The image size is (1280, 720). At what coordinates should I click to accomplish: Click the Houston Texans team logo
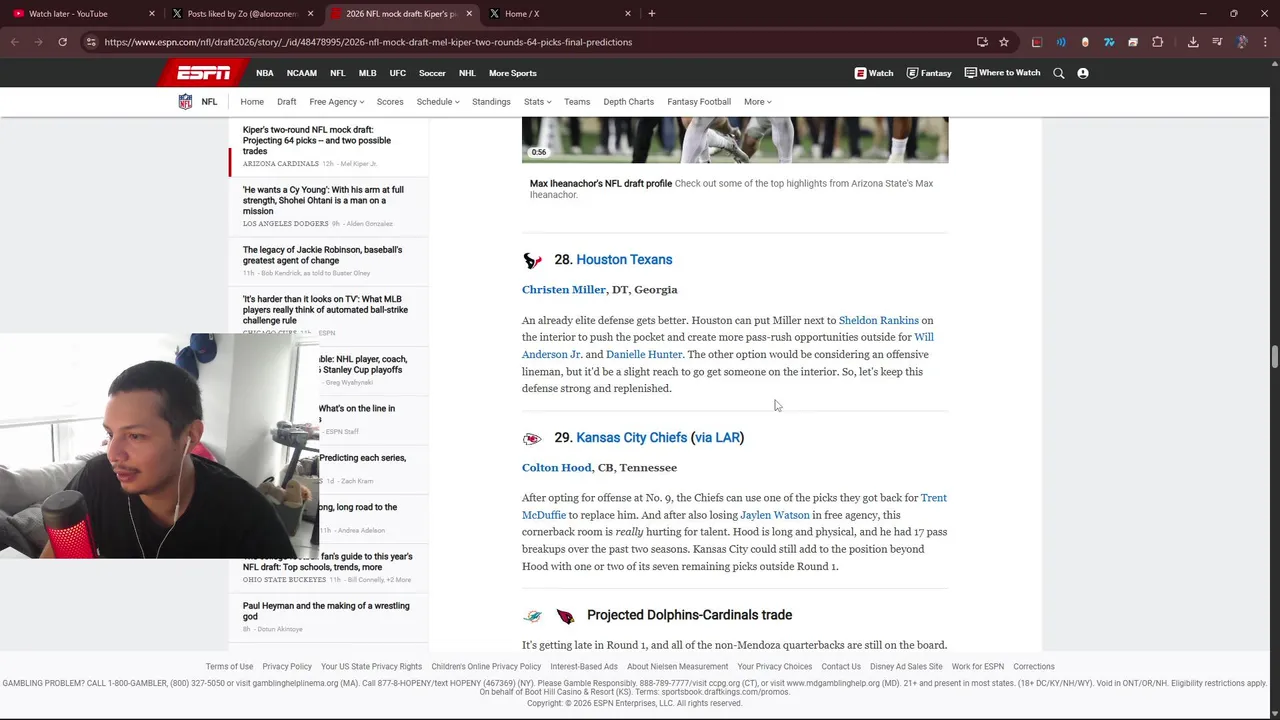pos(533,260)
